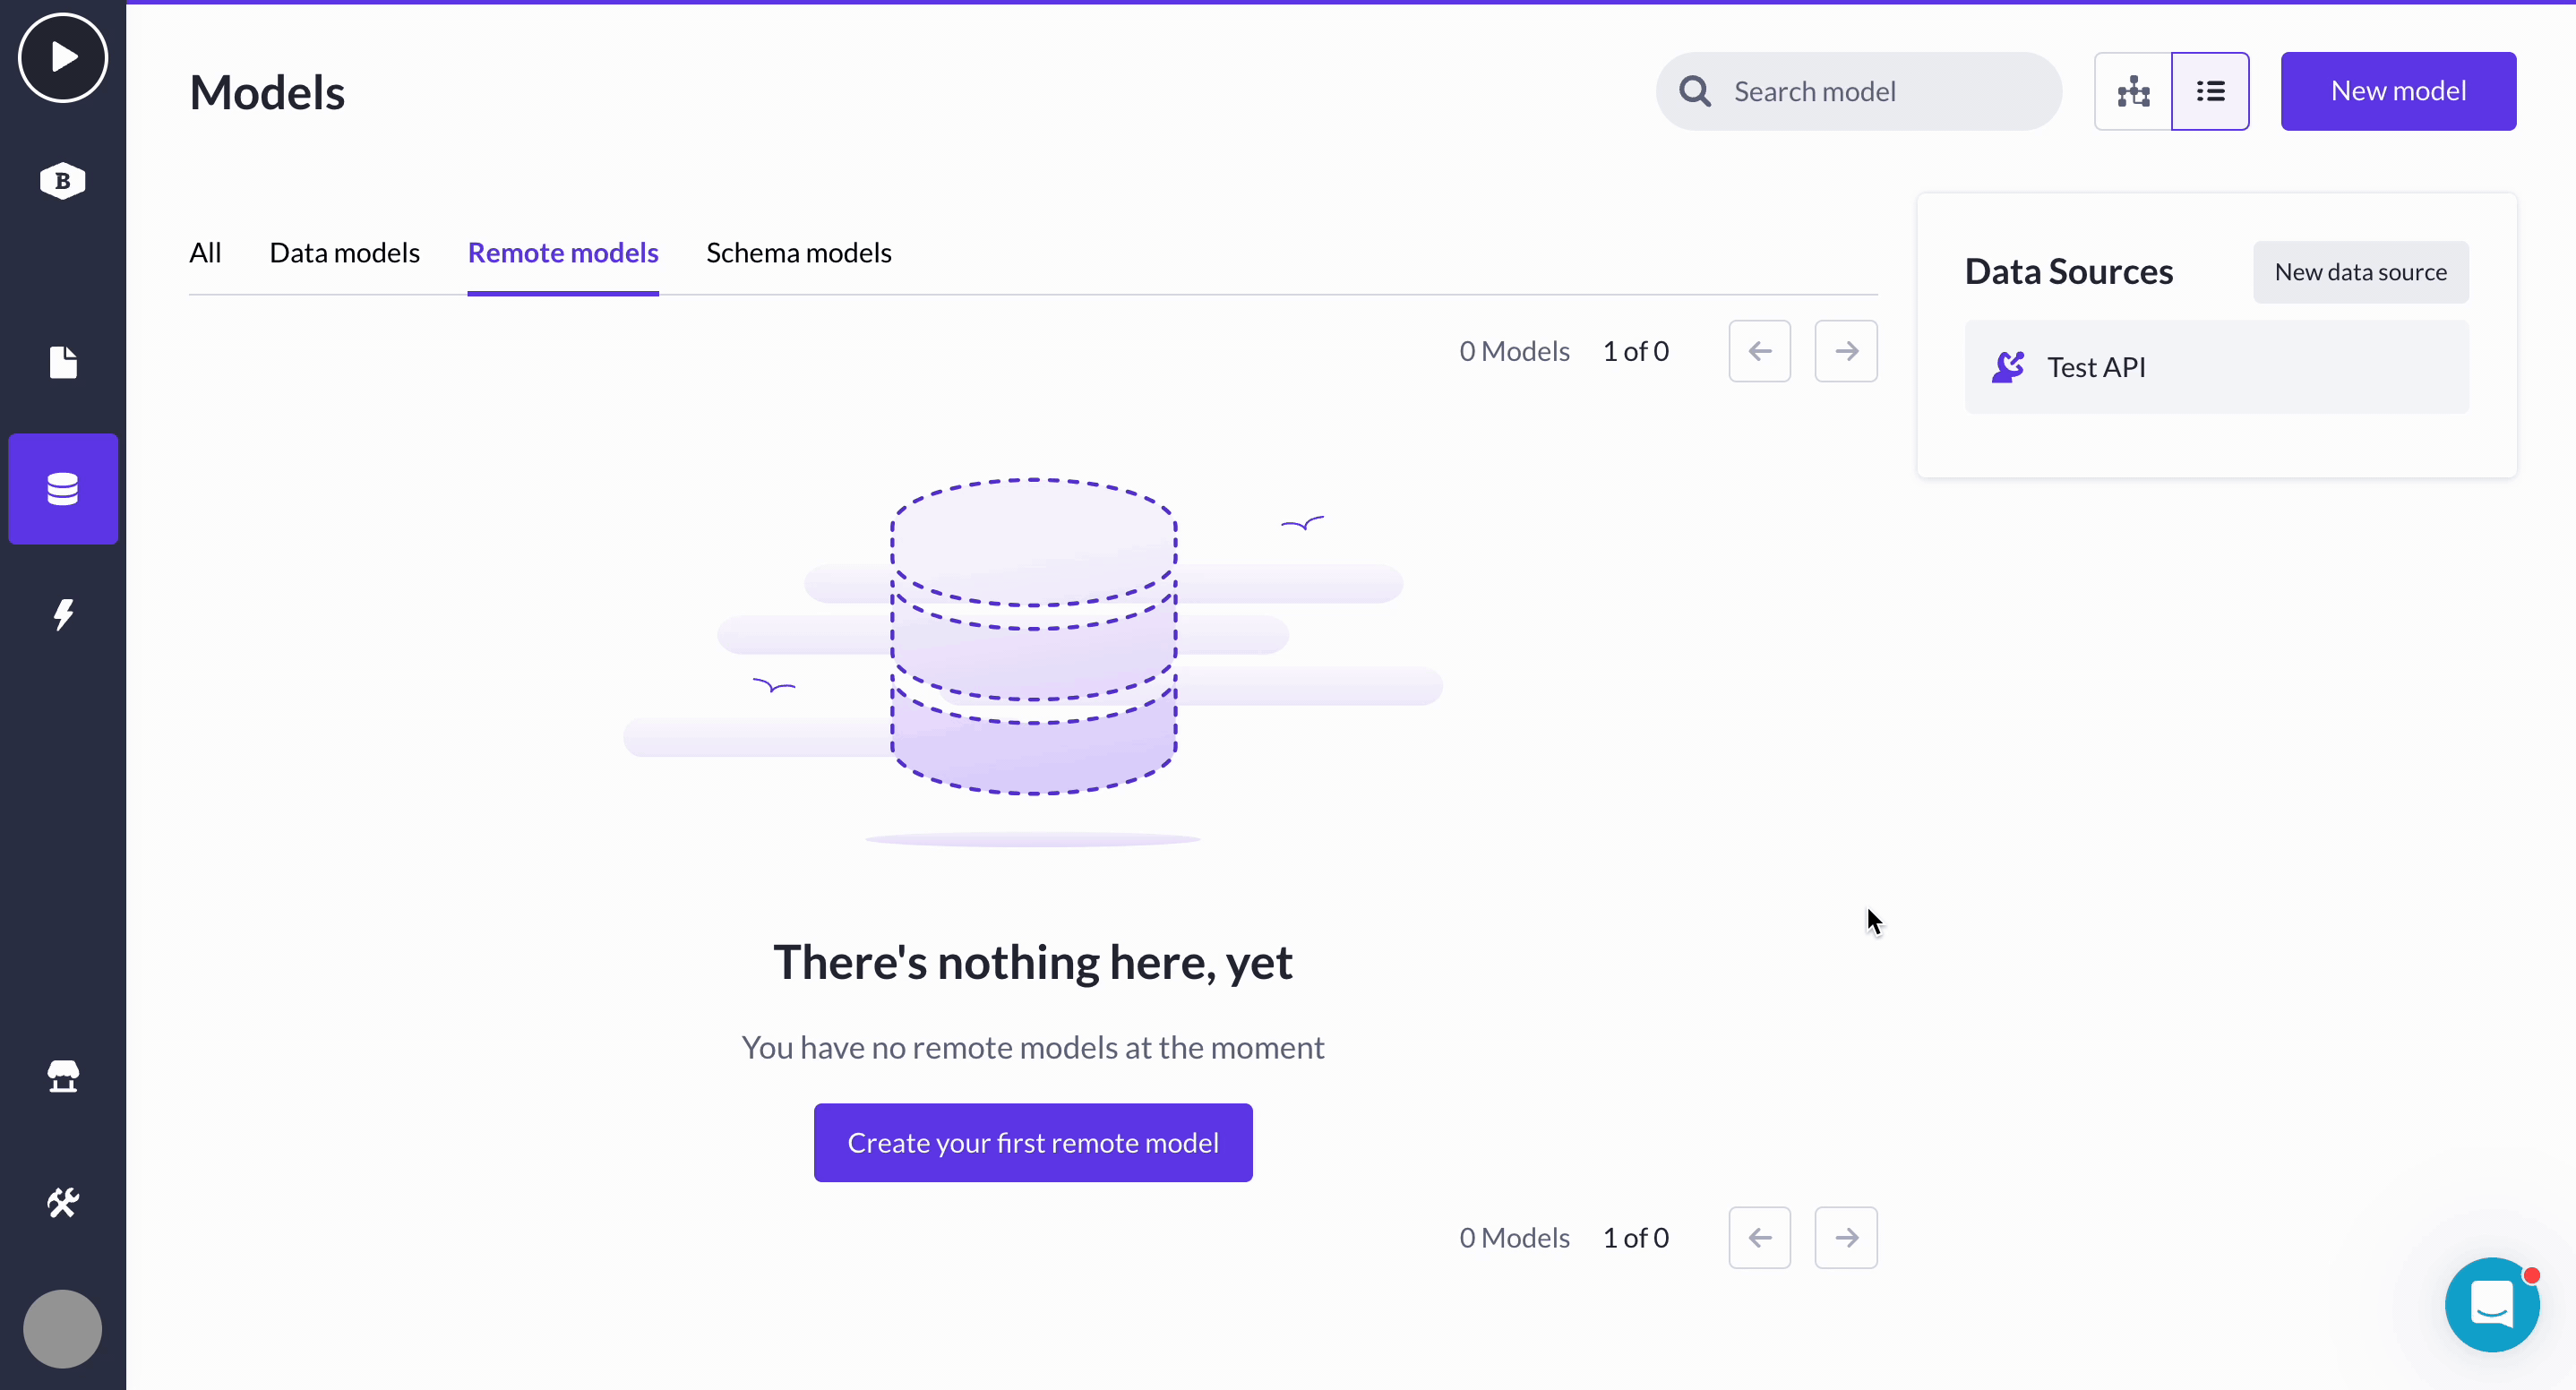Switch to the list view

(2210, 91)
